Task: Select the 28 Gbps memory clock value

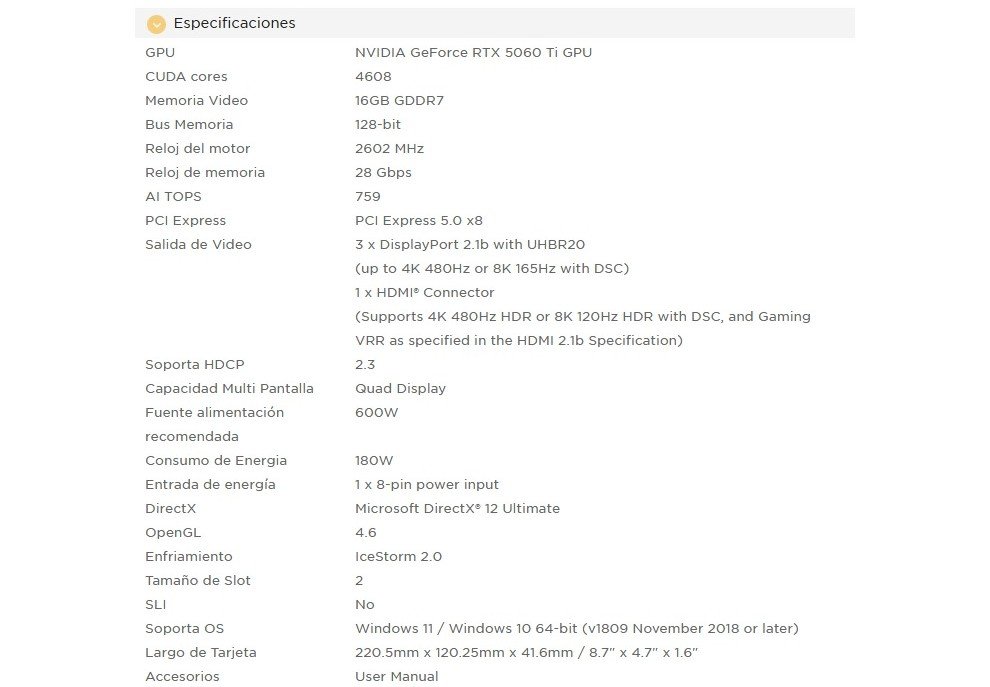Action: 383,172
